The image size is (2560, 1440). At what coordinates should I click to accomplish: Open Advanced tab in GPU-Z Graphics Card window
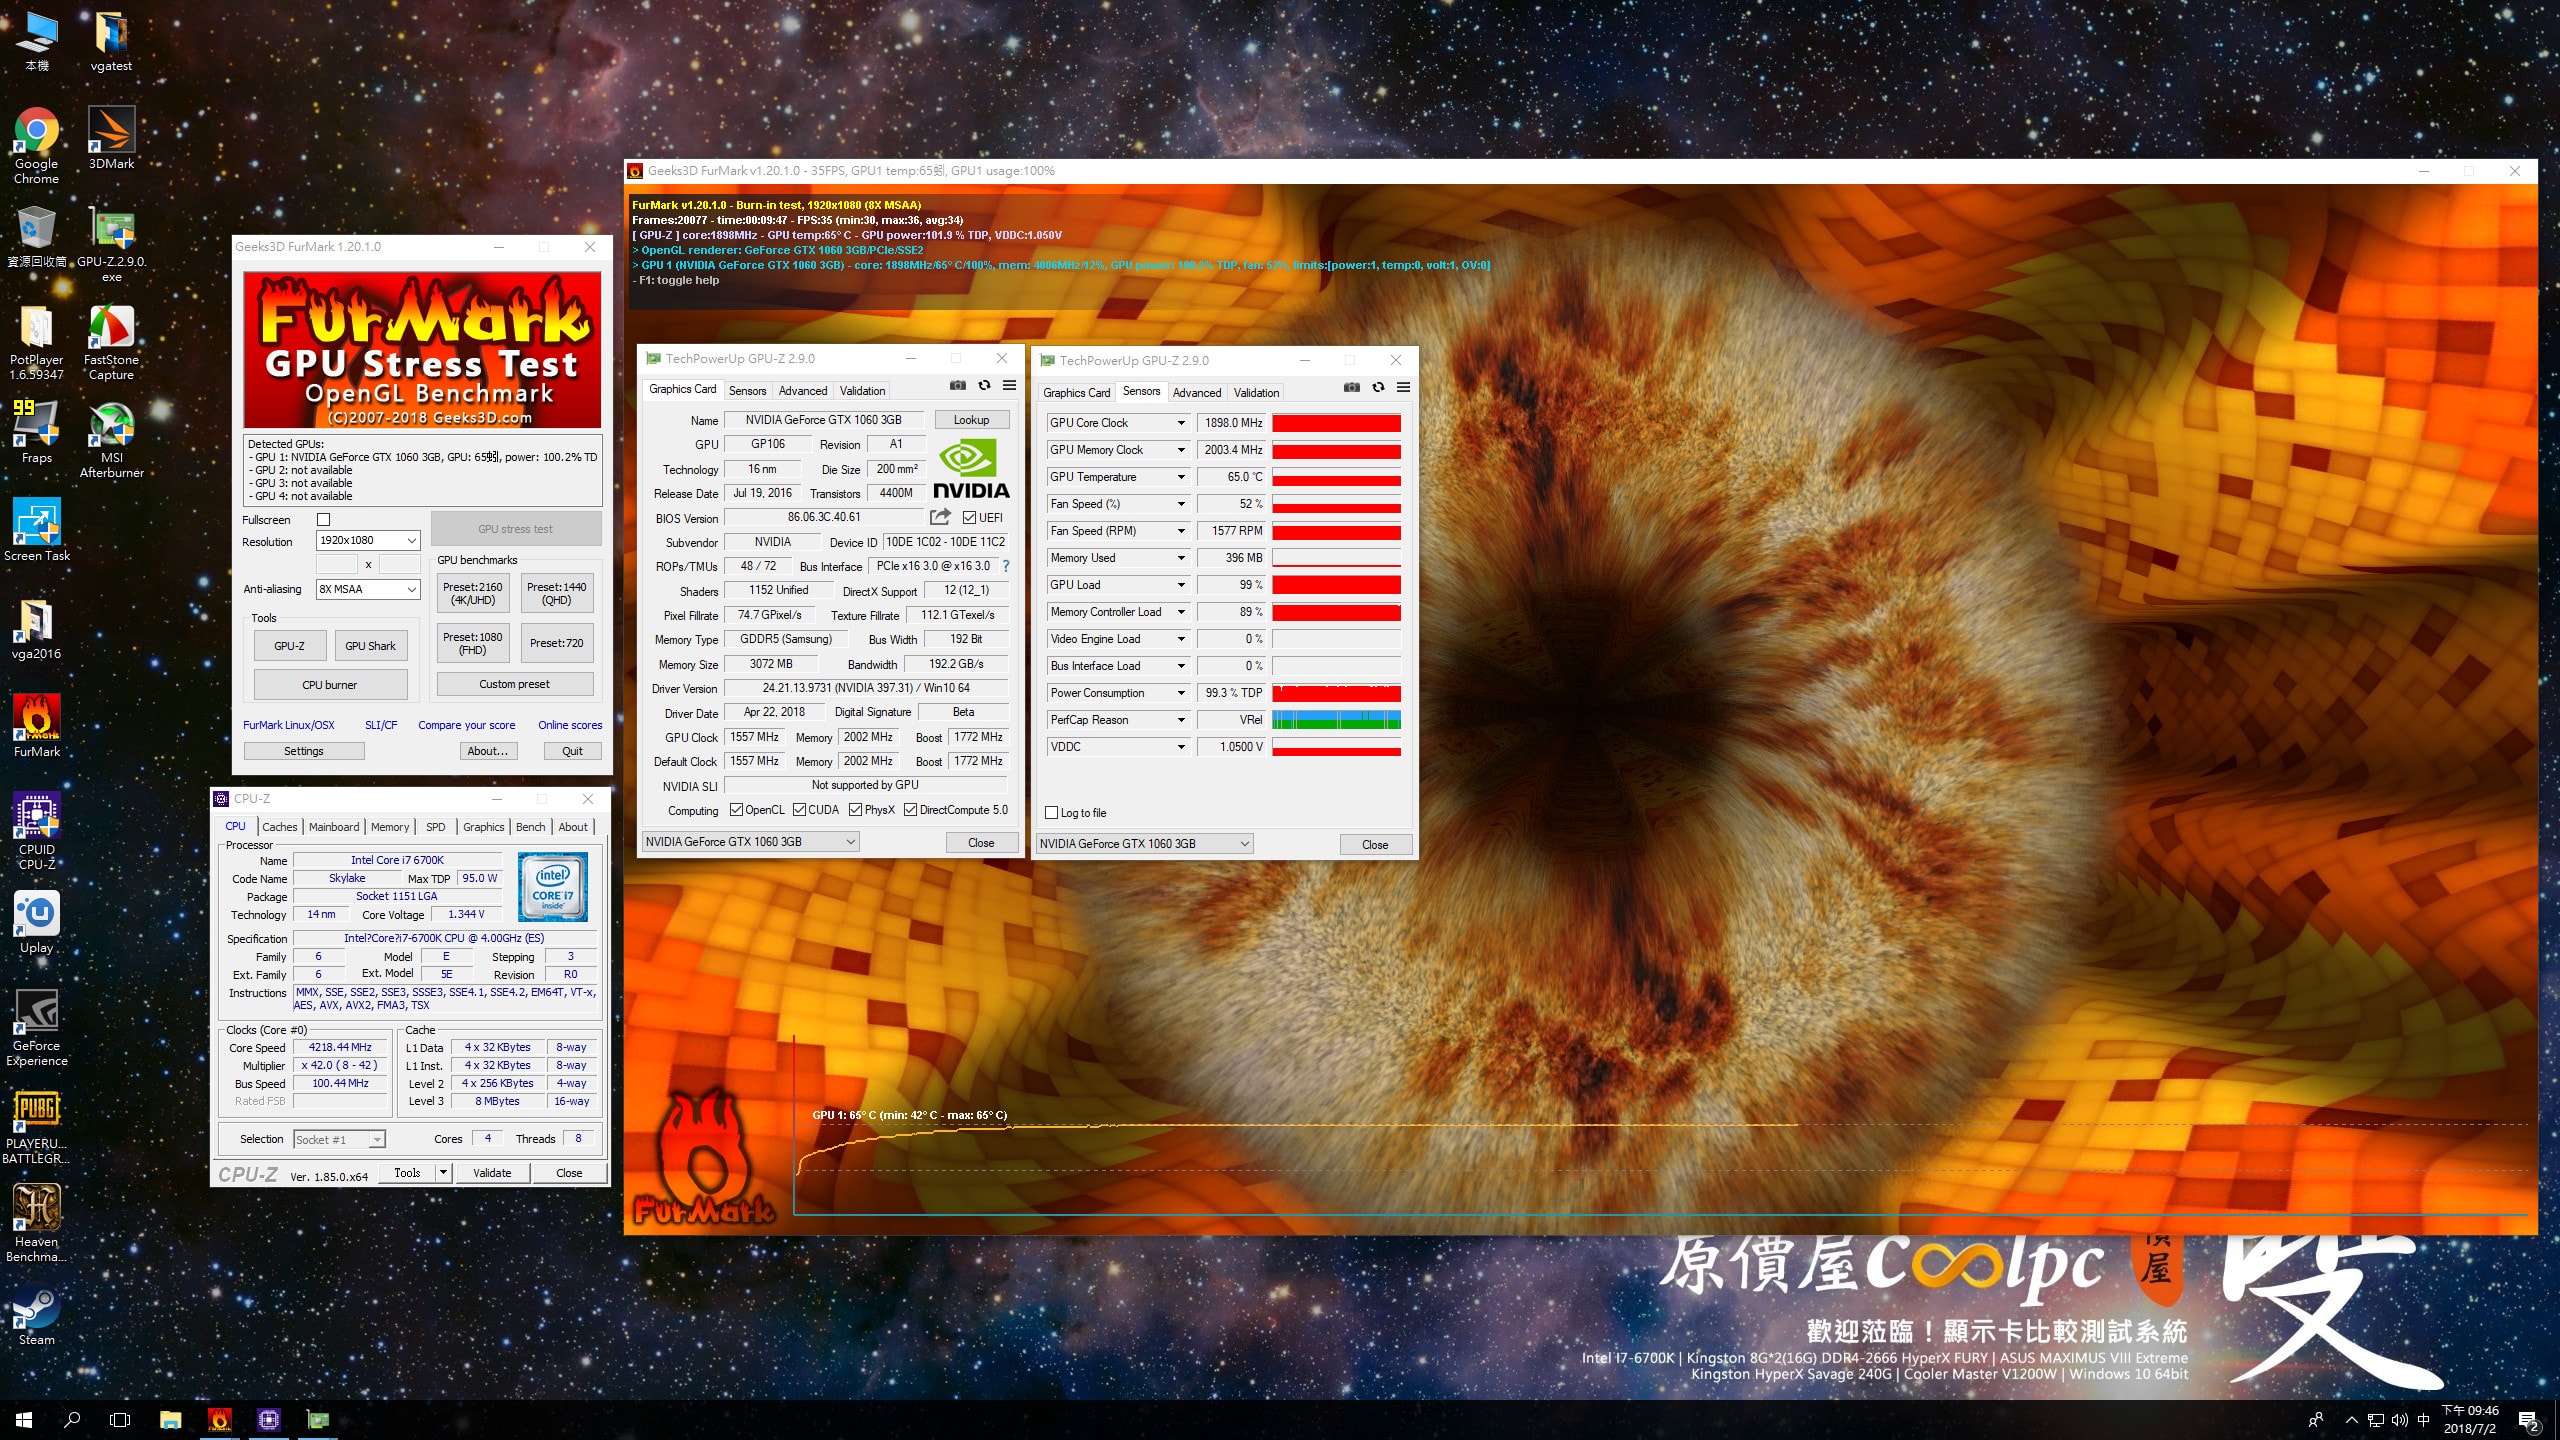(803, 391)
